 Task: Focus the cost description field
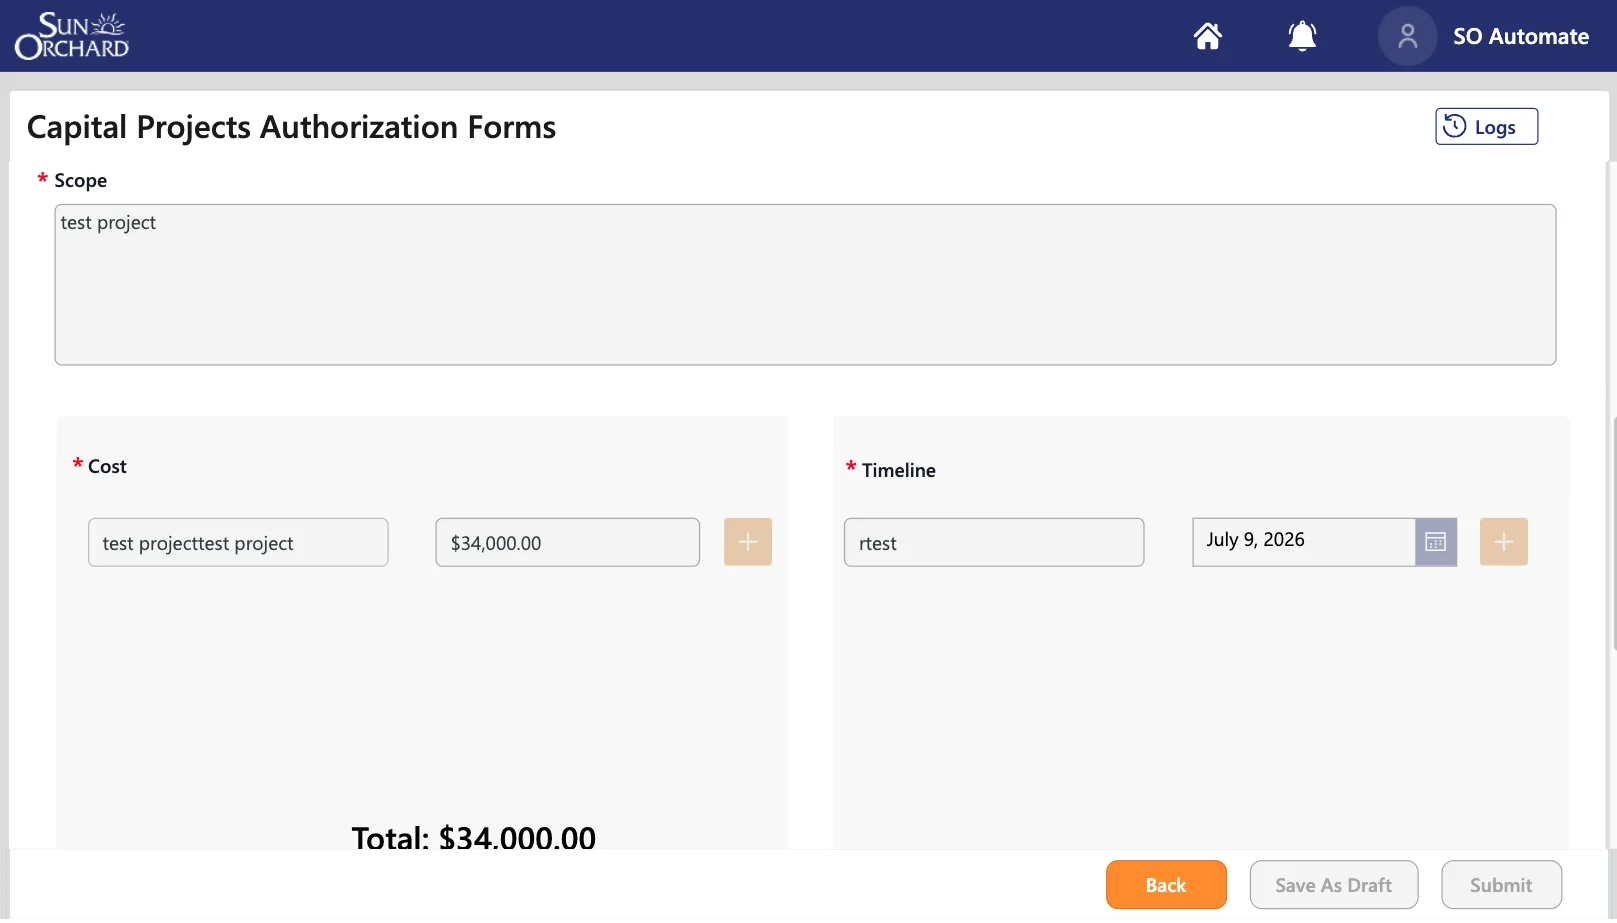[238, 543]
